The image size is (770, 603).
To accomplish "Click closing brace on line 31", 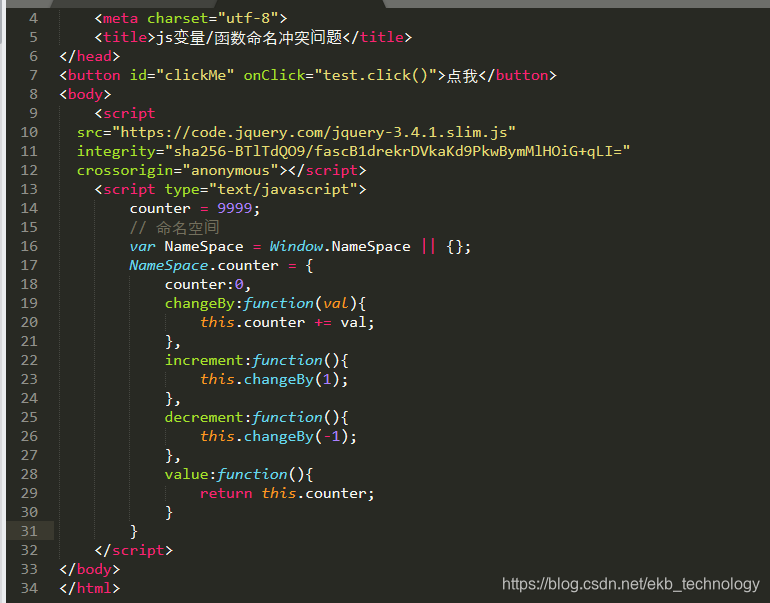I will [134, 531].
